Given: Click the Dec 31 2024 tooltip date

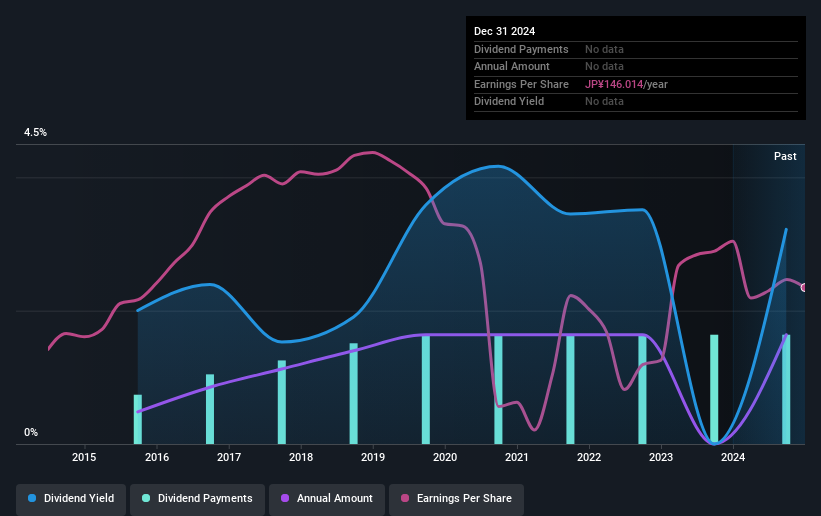Looking at the screenshot, I should (504, 31).
